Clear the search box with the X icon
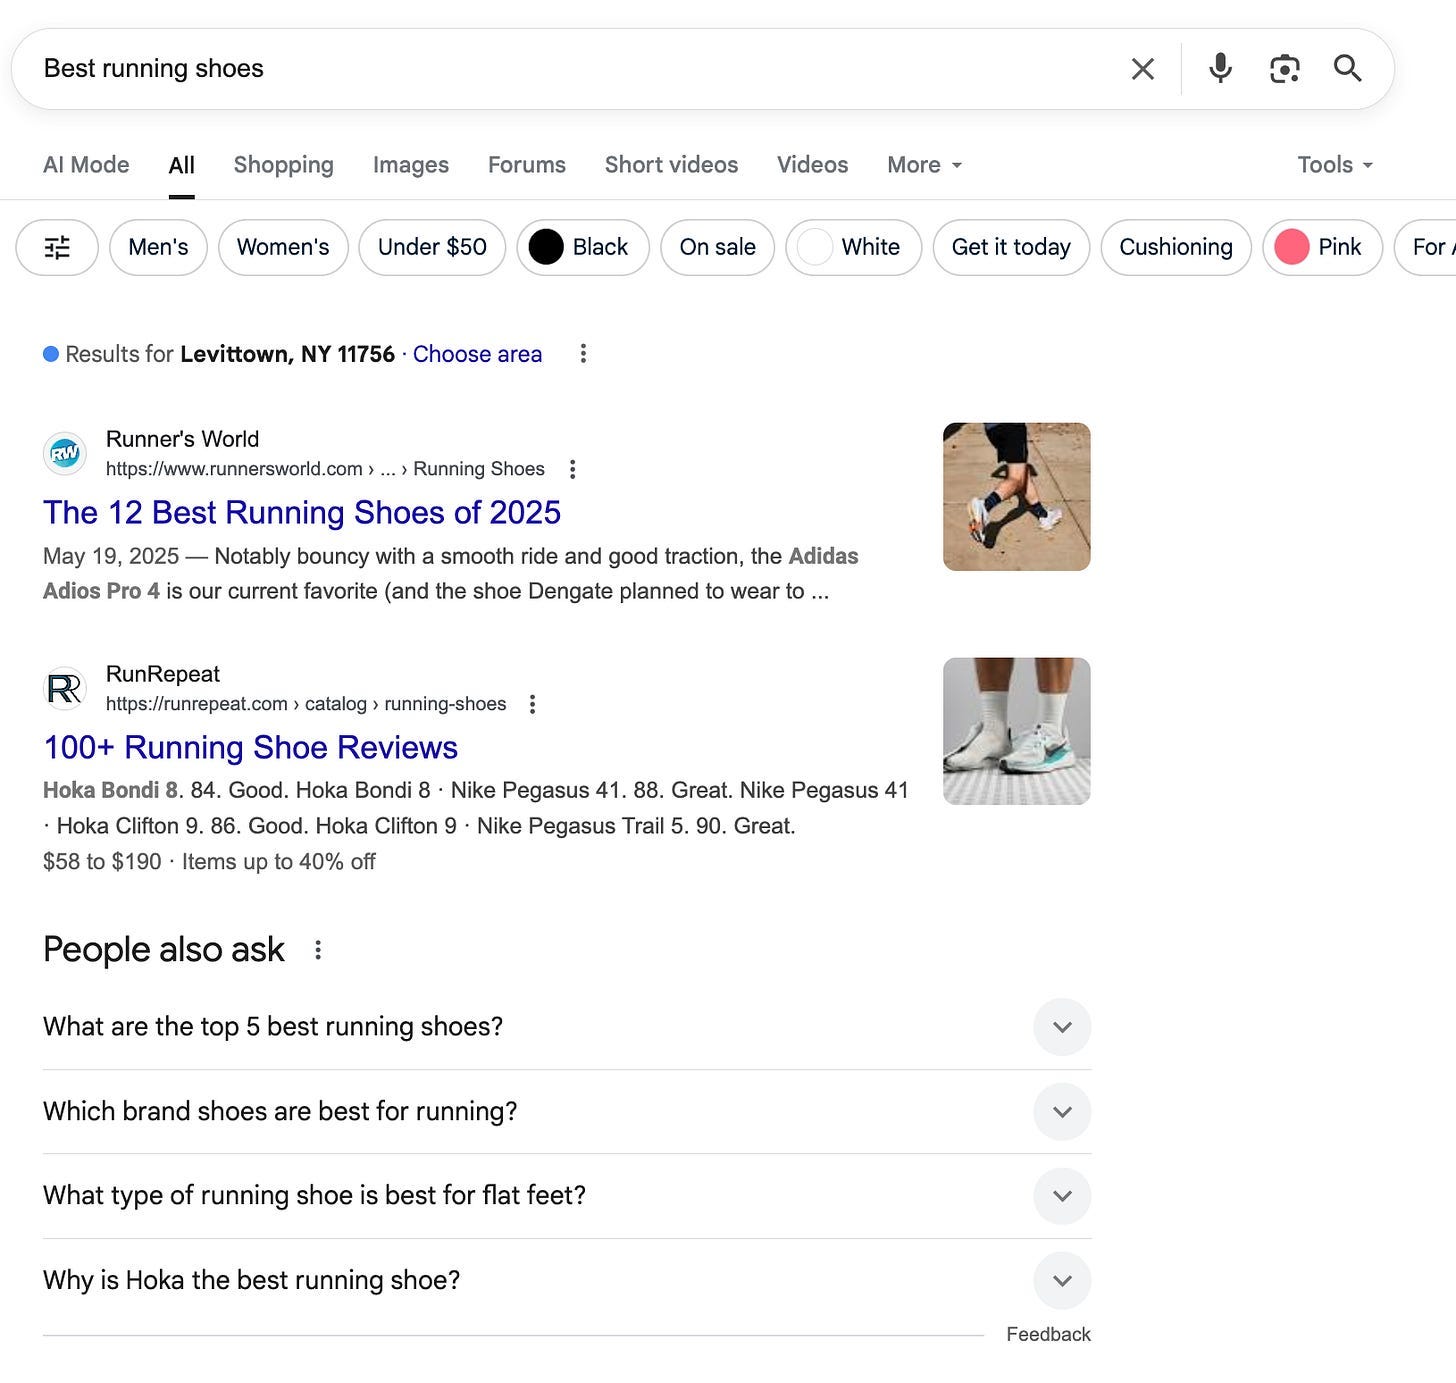The width and height of the screenshot is (1456, 1383). tap(1142, 69)
